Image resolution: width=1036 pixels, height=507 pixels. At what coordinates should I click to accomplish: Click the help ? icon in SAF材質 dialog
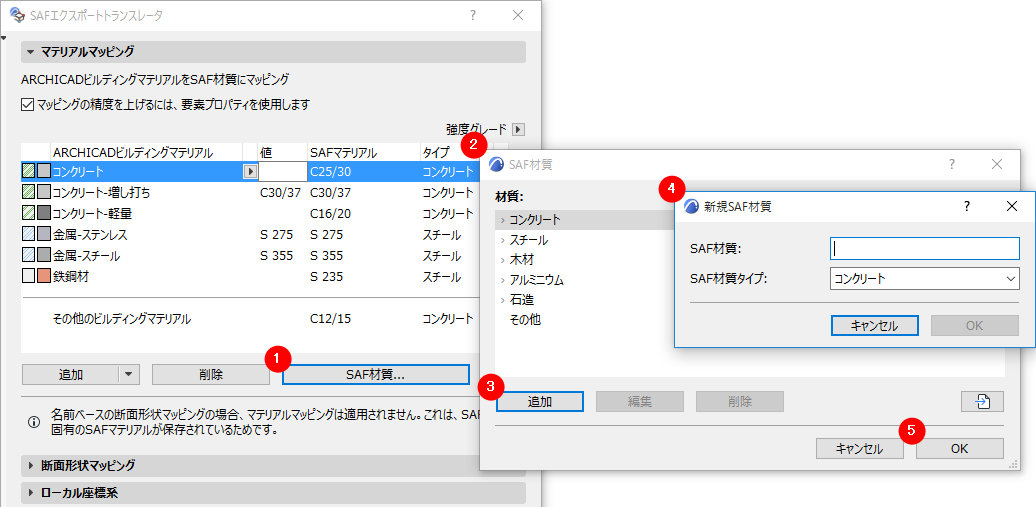(x=952, y=164)
